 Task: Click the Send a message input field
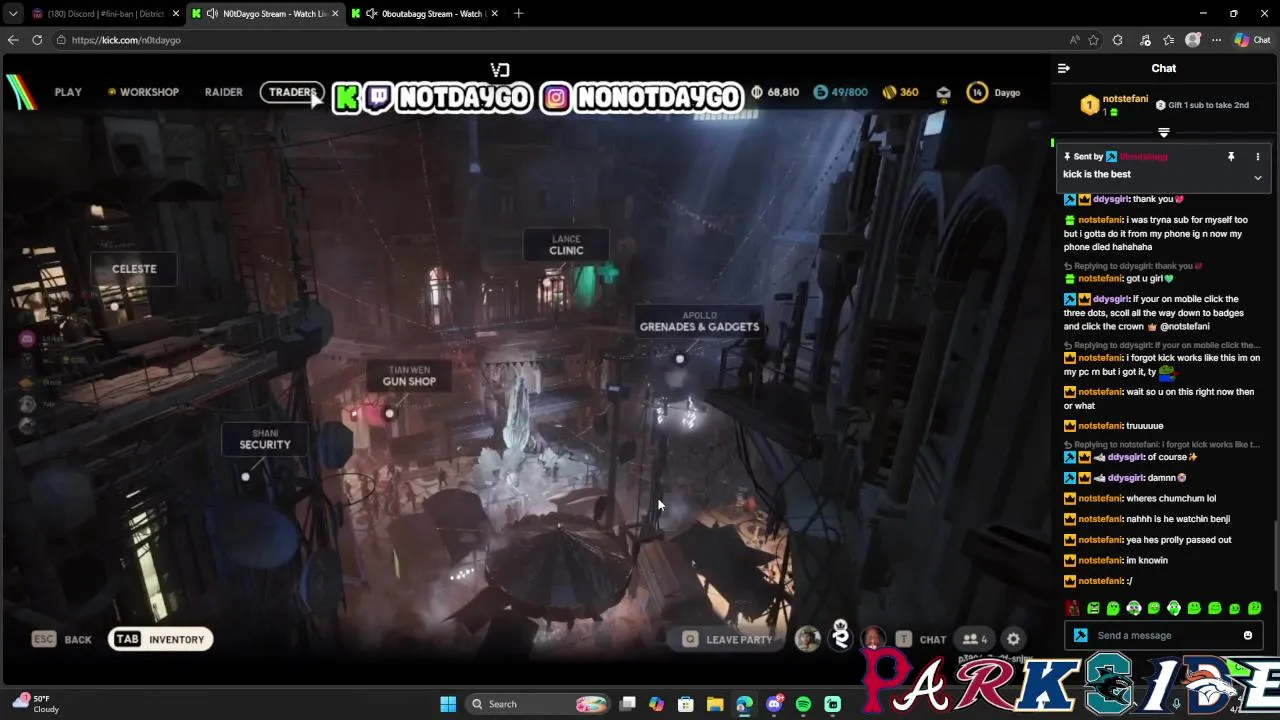1165,635
